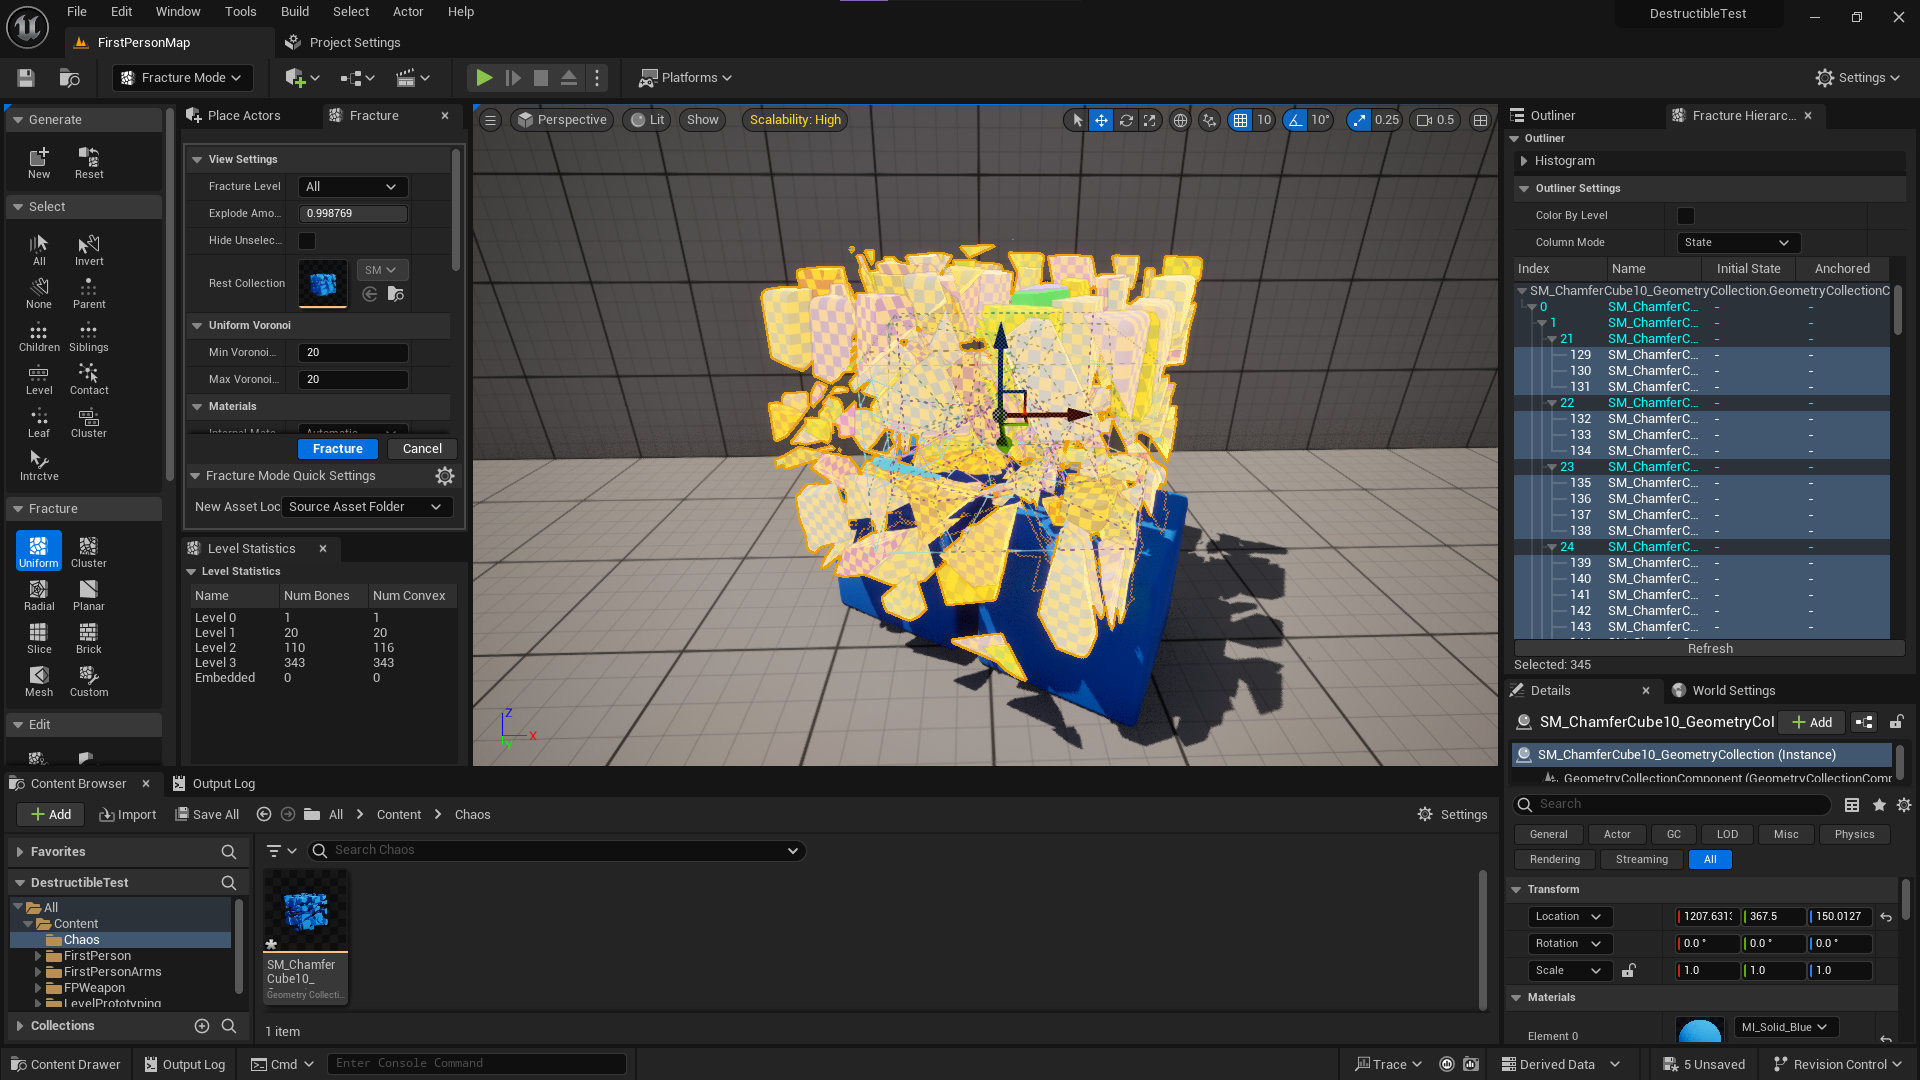This screenshot has width=1920, height=1080.
Task: Toggle the grid snapping button in viewport
Action: [1240, 120]
